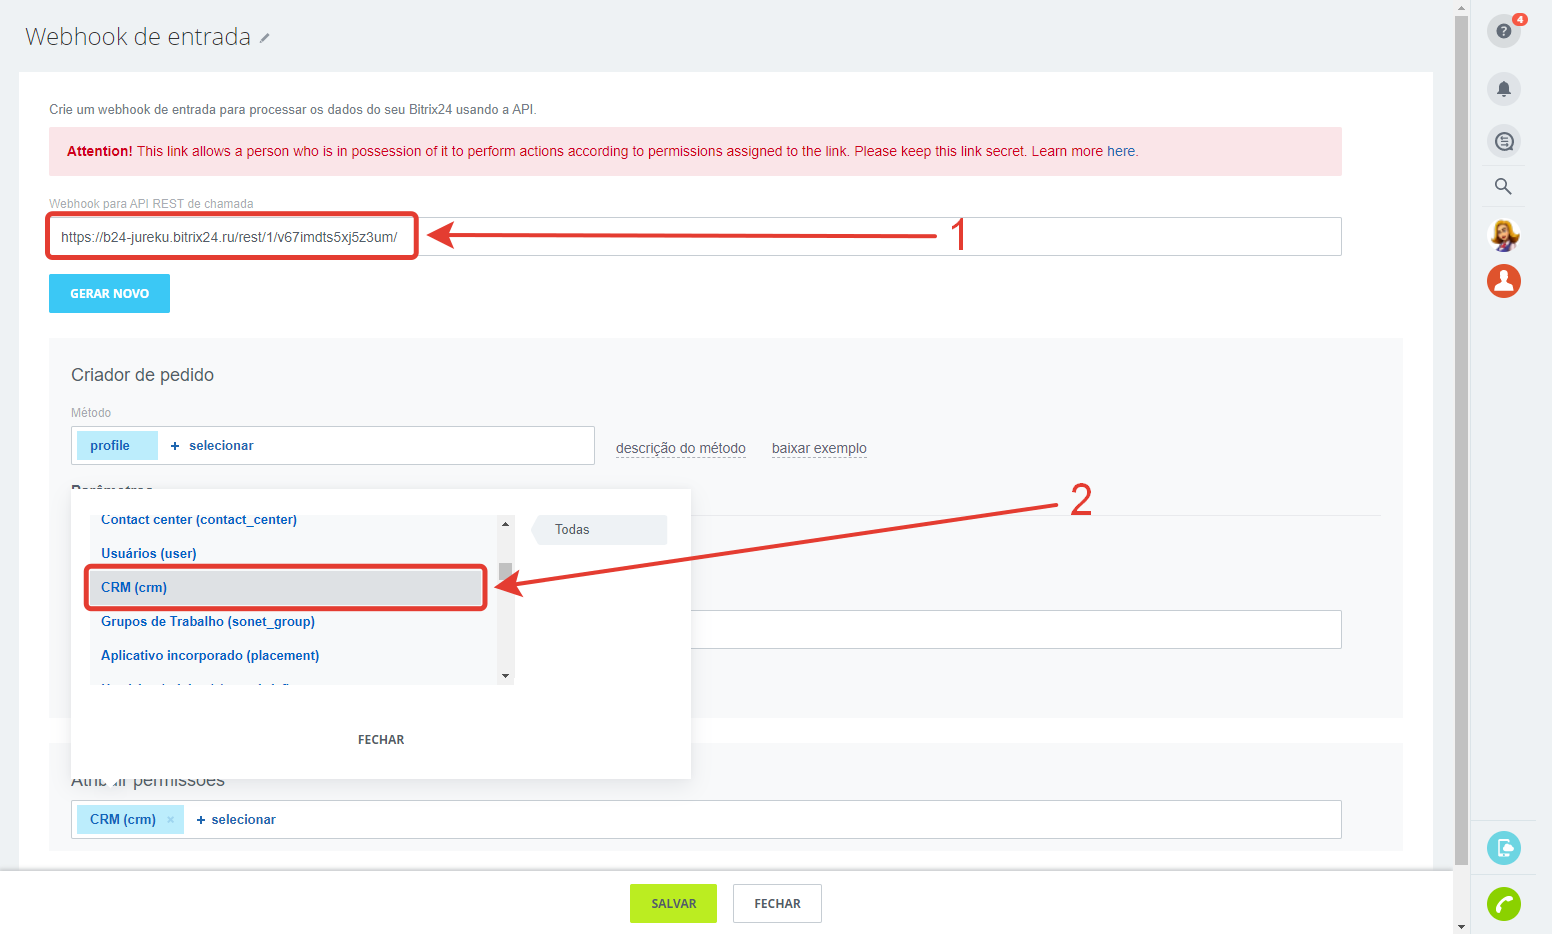The image size is (1552, 934).
Task: Remove the CRM (crm) permission tag
Action: tap(171, 820)
